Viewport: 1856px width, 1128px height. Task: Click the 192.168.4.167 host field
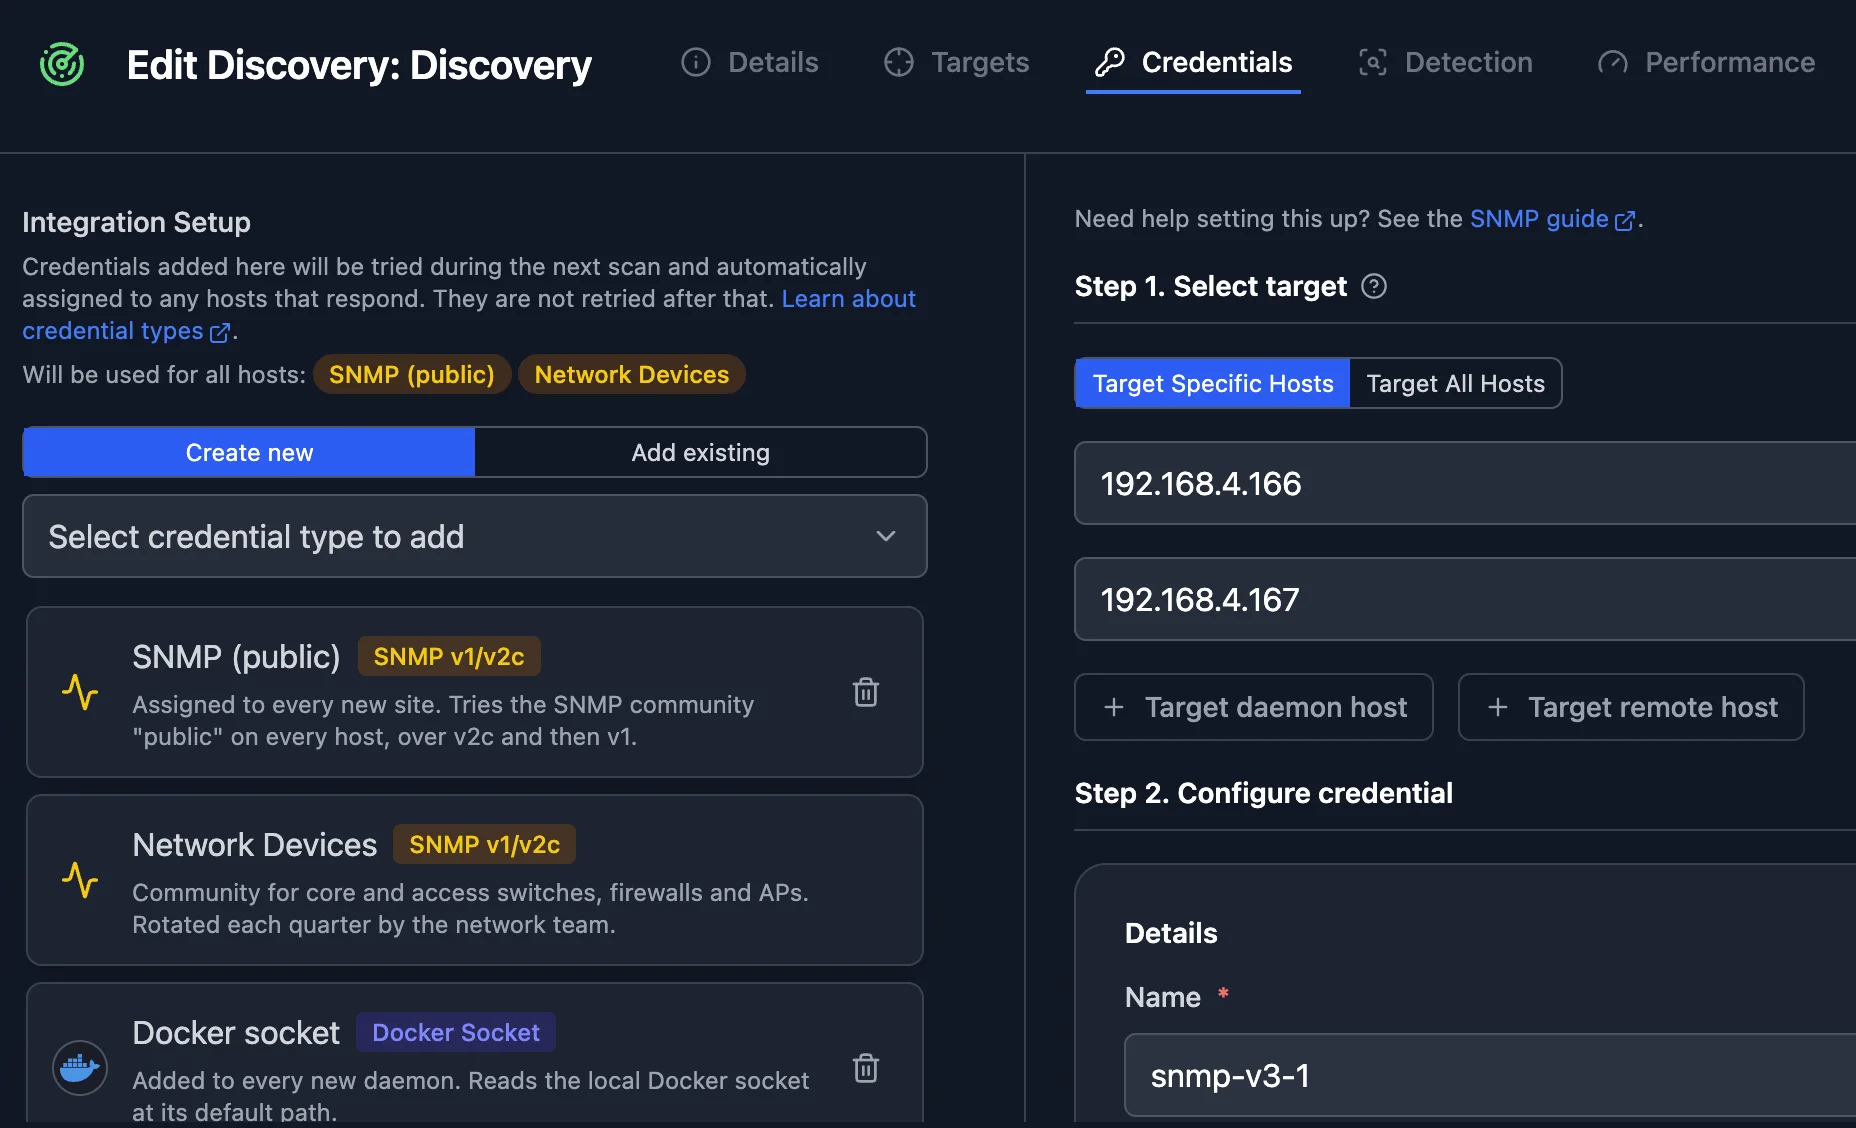[1465, 600]
